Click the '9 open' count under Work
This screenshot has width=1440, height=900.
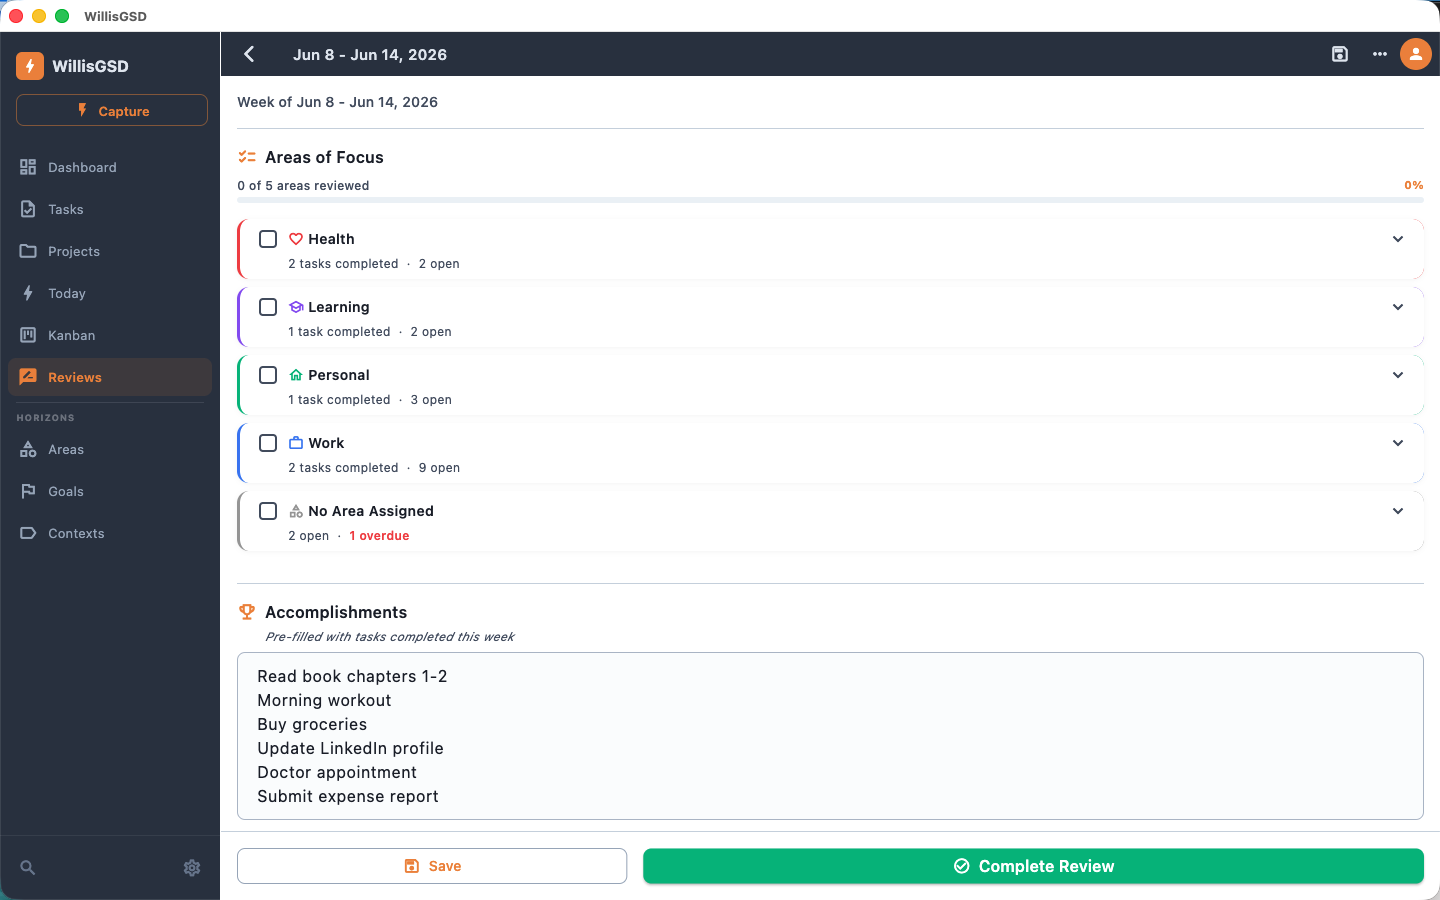(439, 468)
